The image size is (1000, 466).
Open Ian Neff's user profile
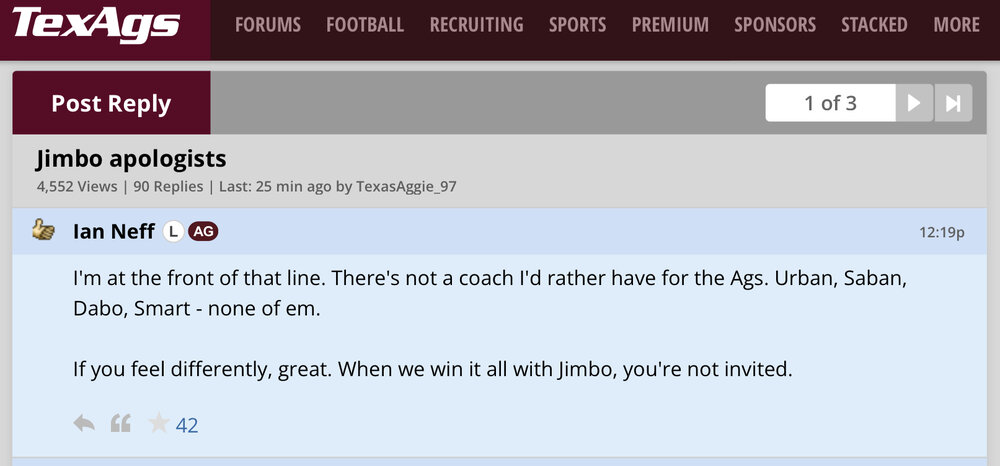pyautogui.click(x=113, y=231)
